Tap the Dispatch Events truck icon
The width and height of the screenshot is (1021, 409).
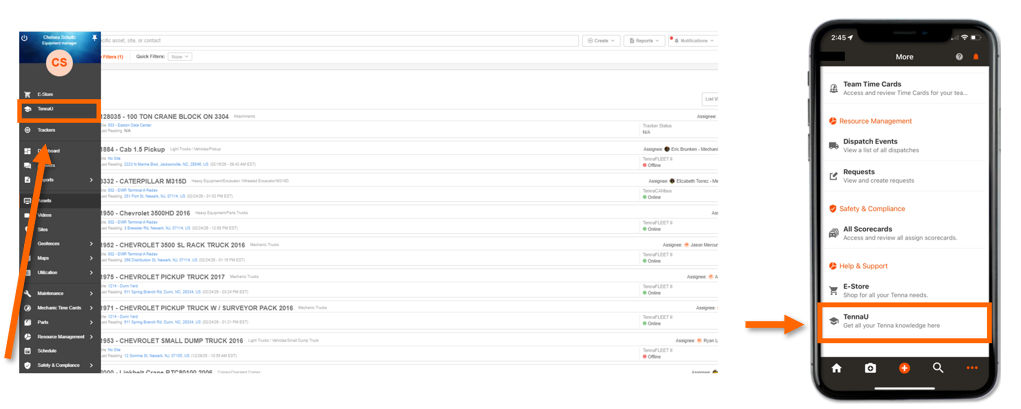(833, 146)
